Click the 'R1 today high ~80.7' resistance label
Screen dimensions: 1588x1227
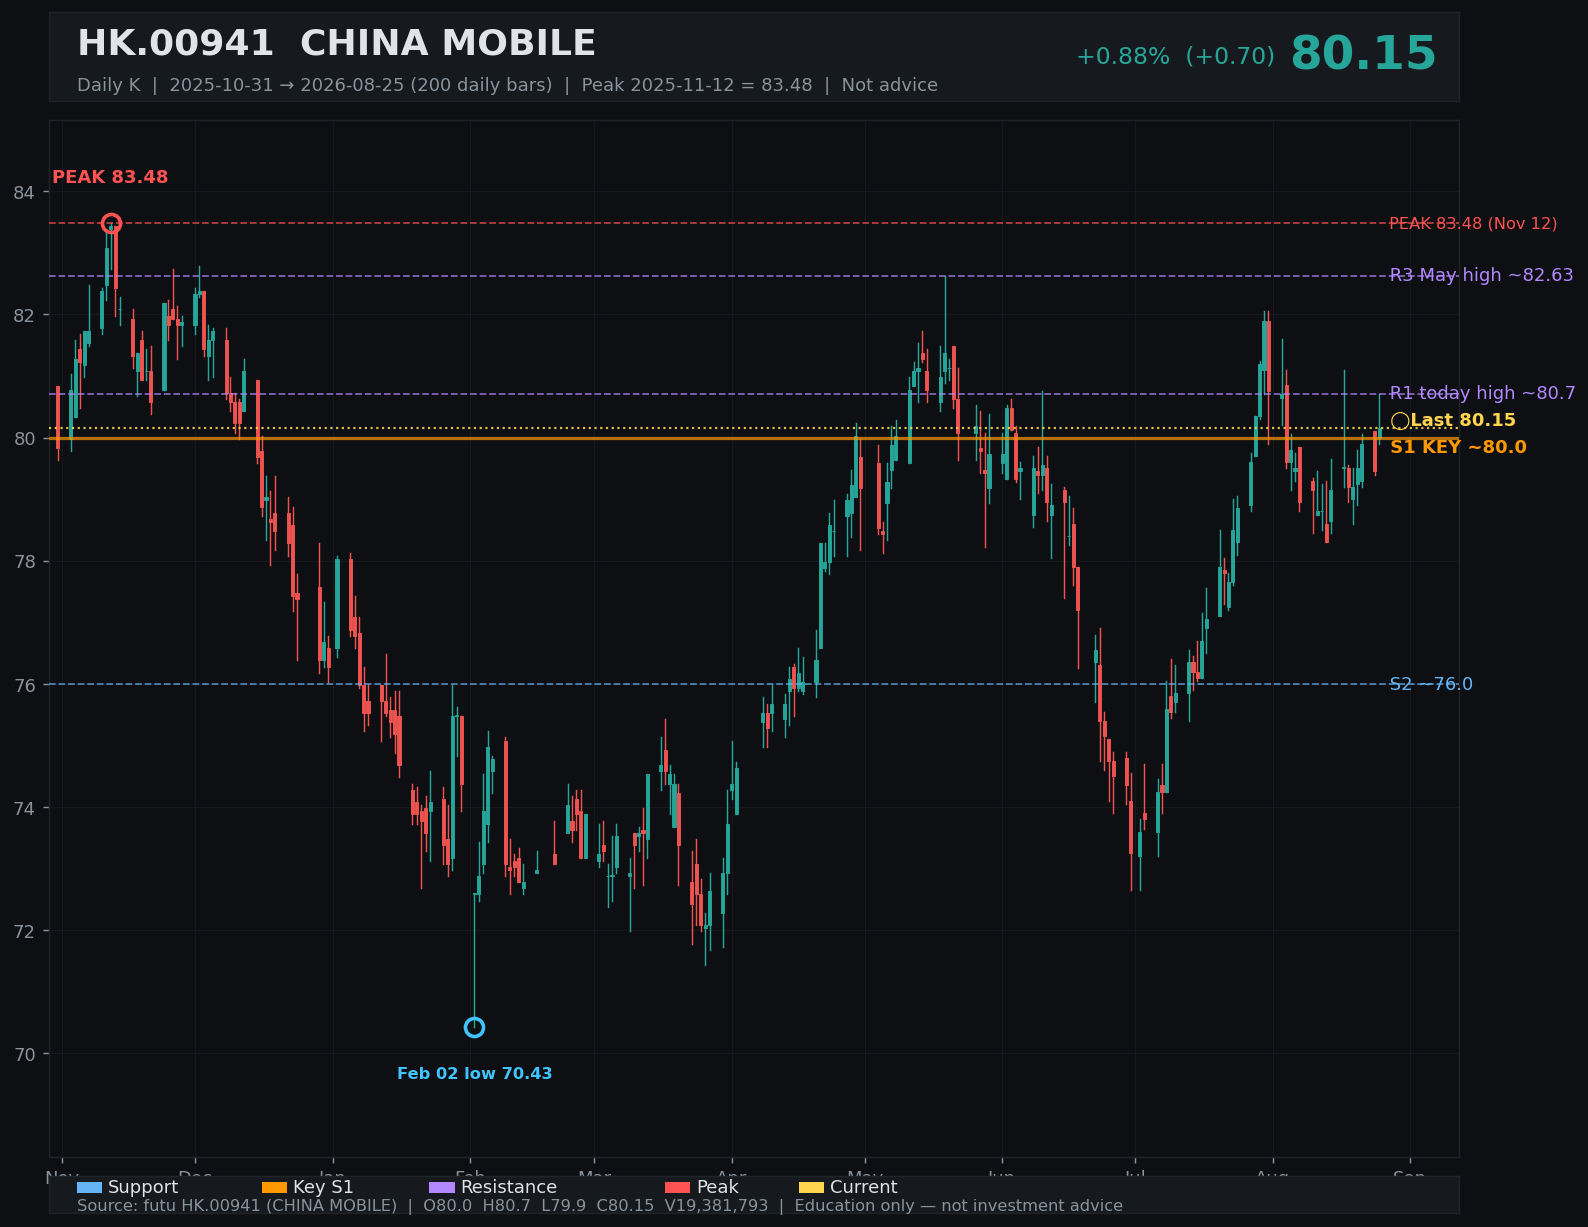coord(1482,393)
